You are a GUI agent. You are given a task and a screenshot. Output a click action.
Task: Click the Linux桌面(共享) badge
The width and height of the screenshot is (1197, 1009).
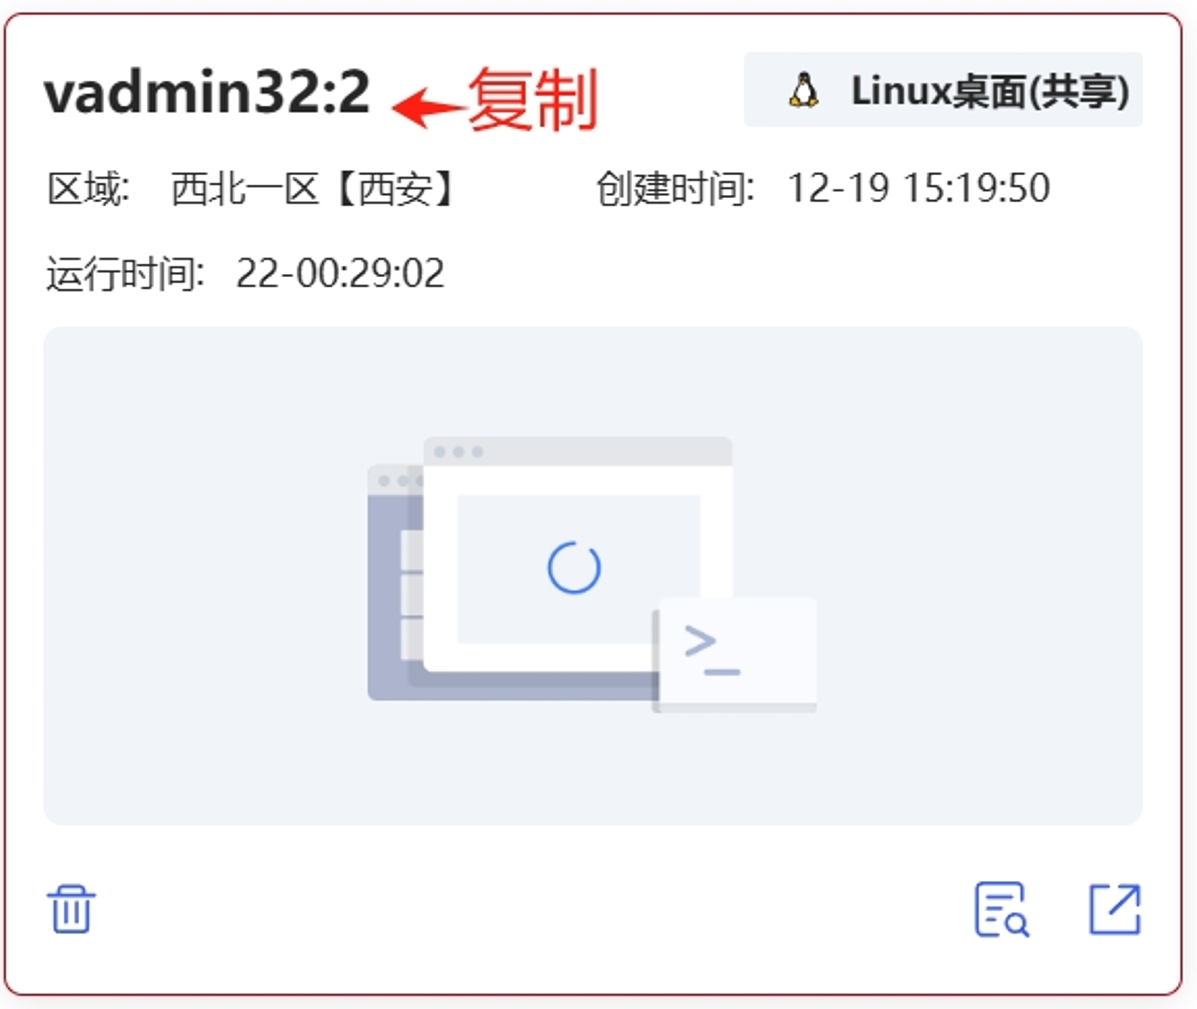click(943, 90)
